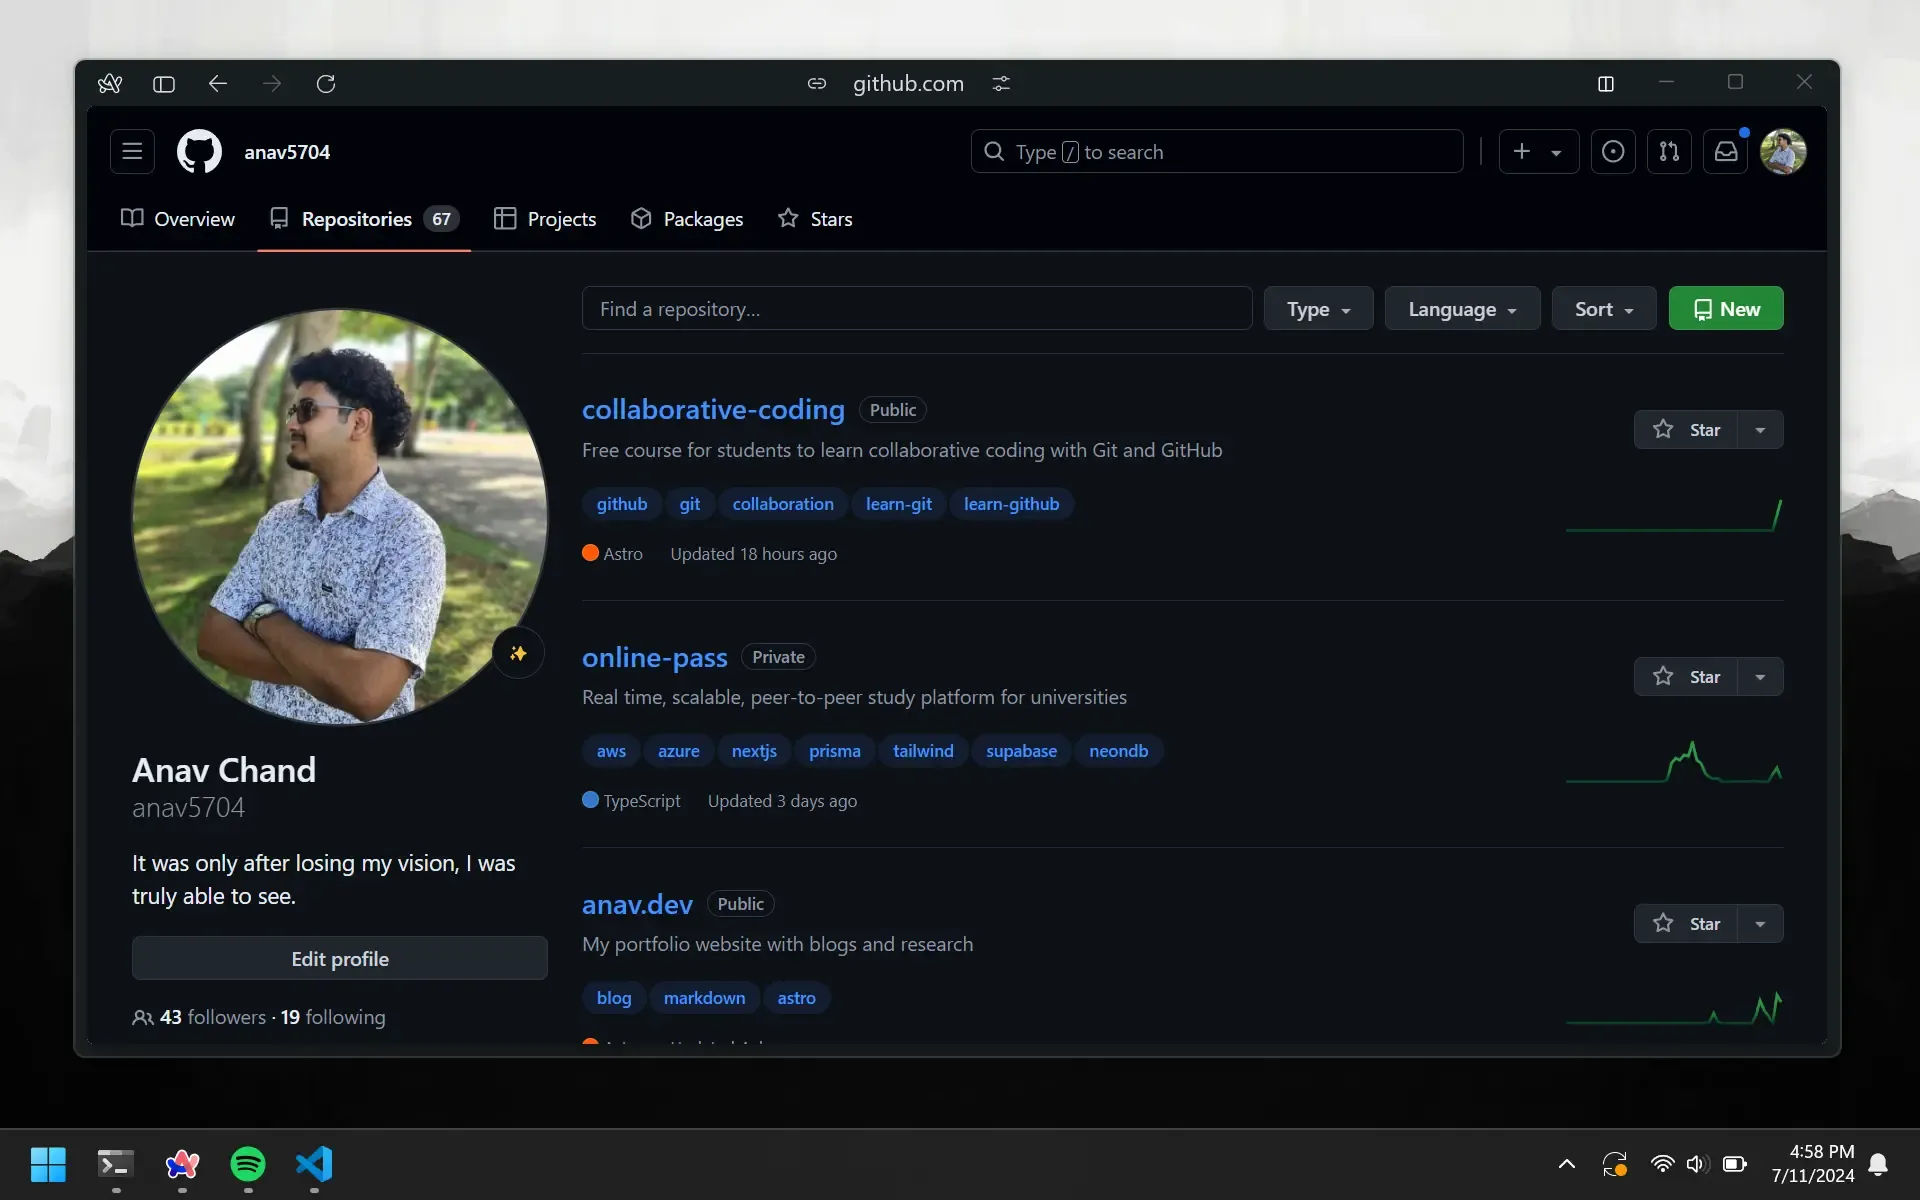The image size is (1920, 1200).
Task: Open the Wi-Fi network tray icon
Action: [x=1662, y=1164]
